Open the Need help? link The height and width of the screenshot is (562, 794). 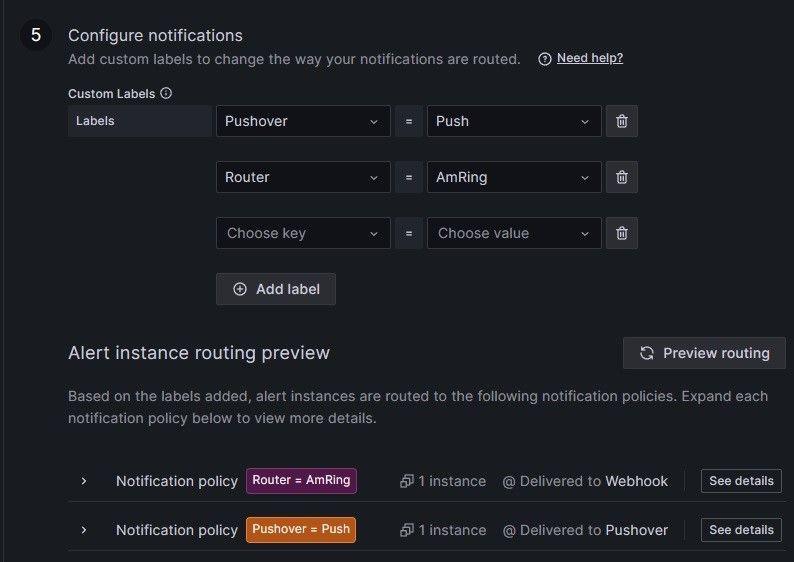[590, 58]
